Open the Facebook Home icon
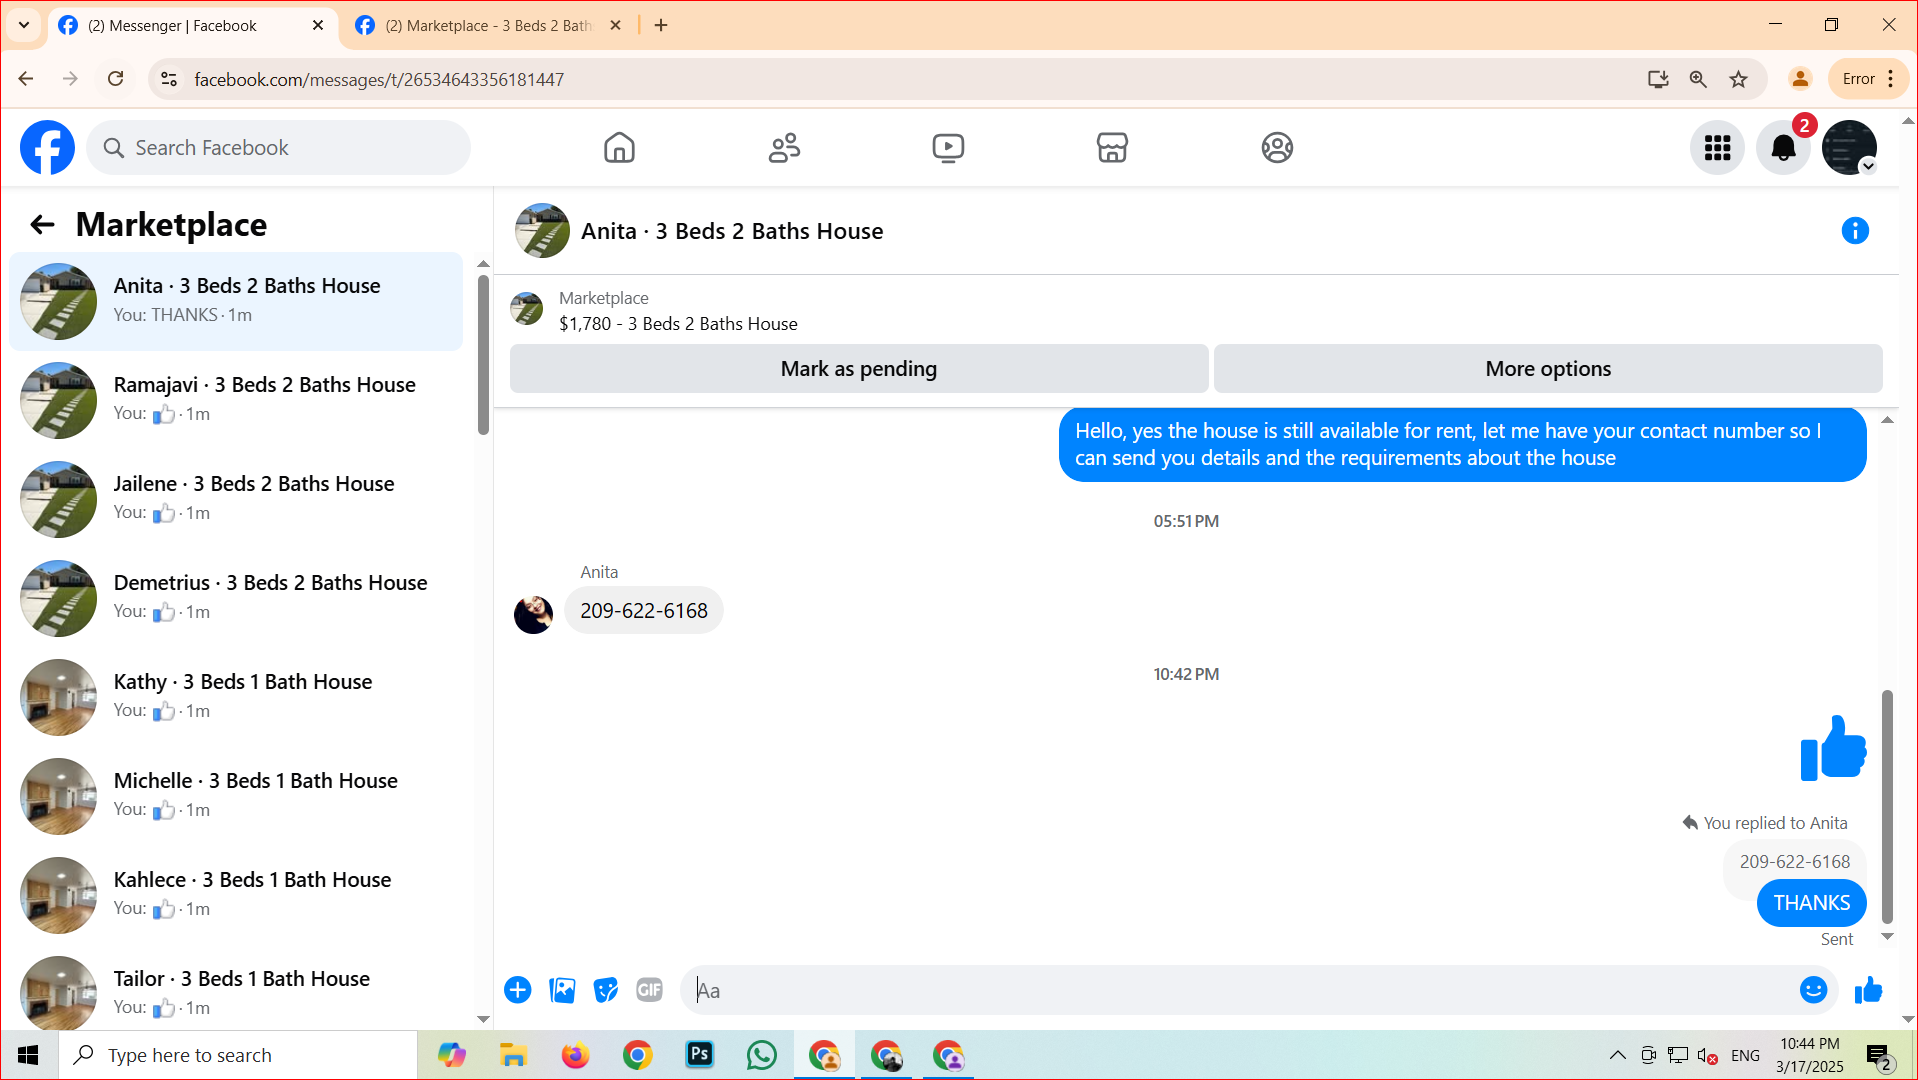The image size is (1918, 1080). 619,148
